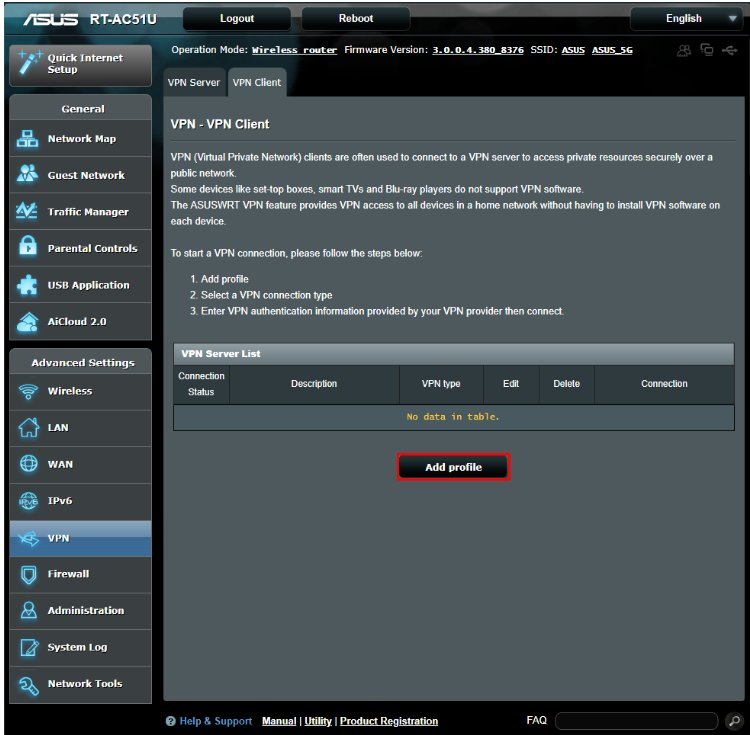The height and width of the screenshot is (735, 750).
Task: Click the WAN globe icon
Action: pyautogui.click(x=28, y=463)
